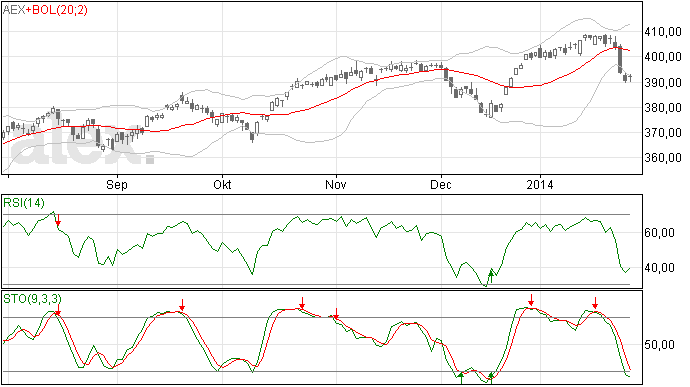This screenshot has width=690, height=387.
Task: Click the green buy arrow in RSI panel
Action: pos(491,277)
